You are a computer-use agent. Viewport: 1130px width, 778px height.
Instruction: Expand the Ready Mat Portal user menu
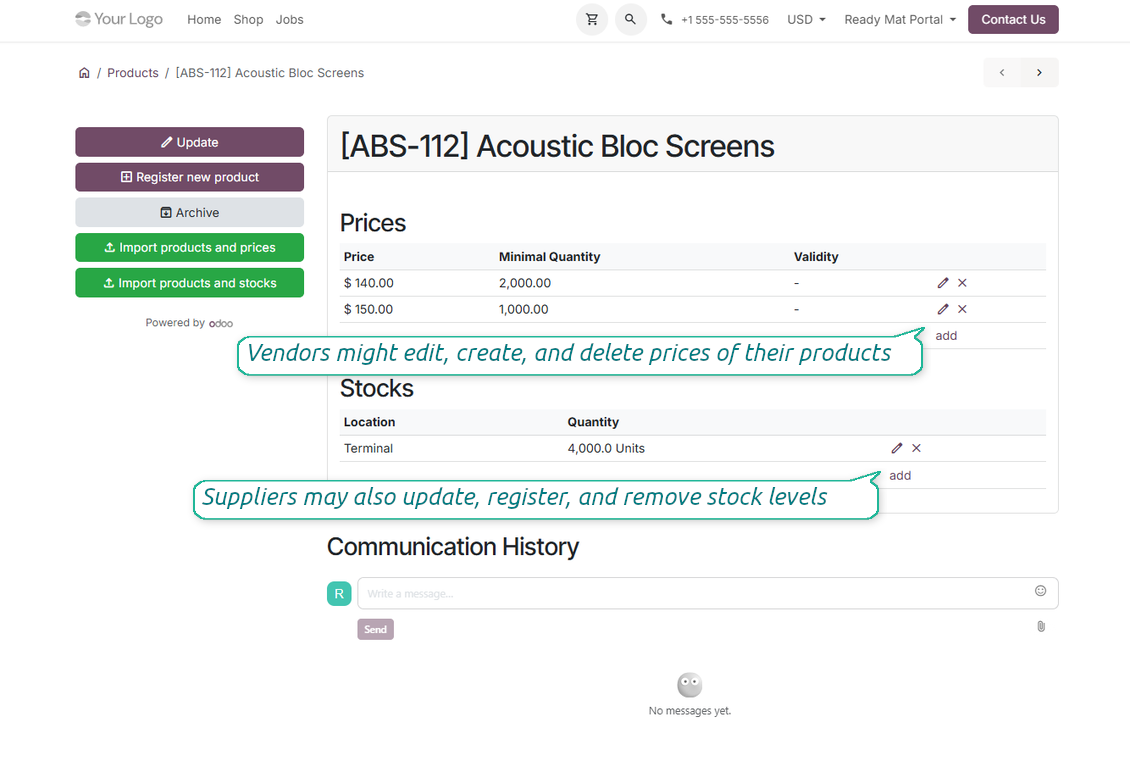(900, 19)
